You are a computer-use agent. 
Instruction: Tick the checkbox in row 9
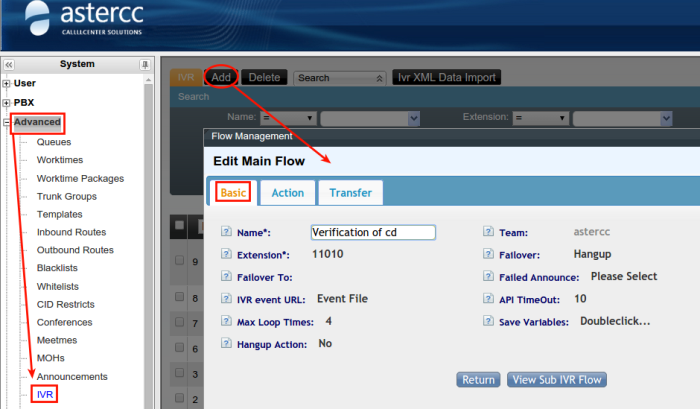pos(180,260)
